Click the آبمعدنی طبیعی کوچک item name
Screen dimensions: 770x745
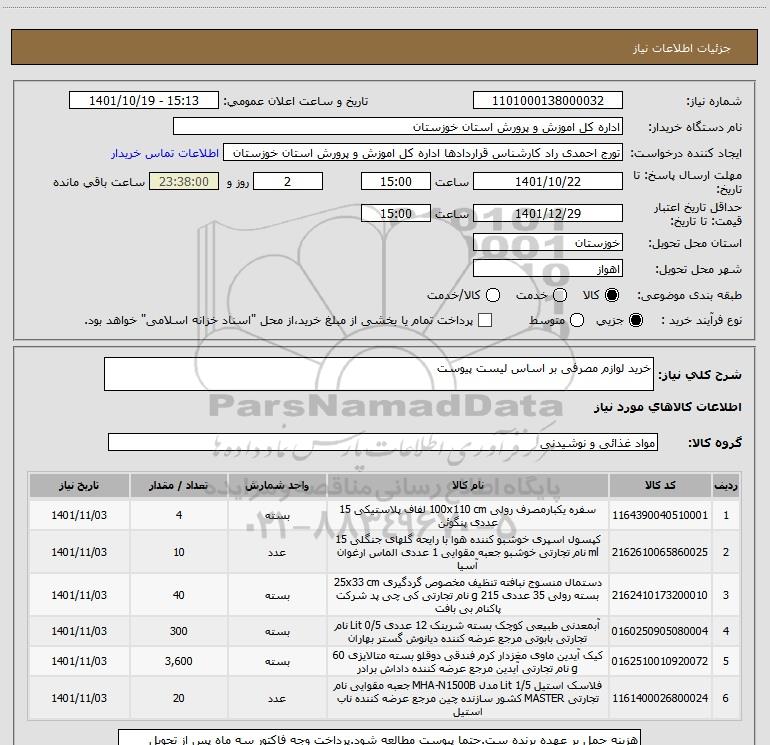click(x=468, y=632)
